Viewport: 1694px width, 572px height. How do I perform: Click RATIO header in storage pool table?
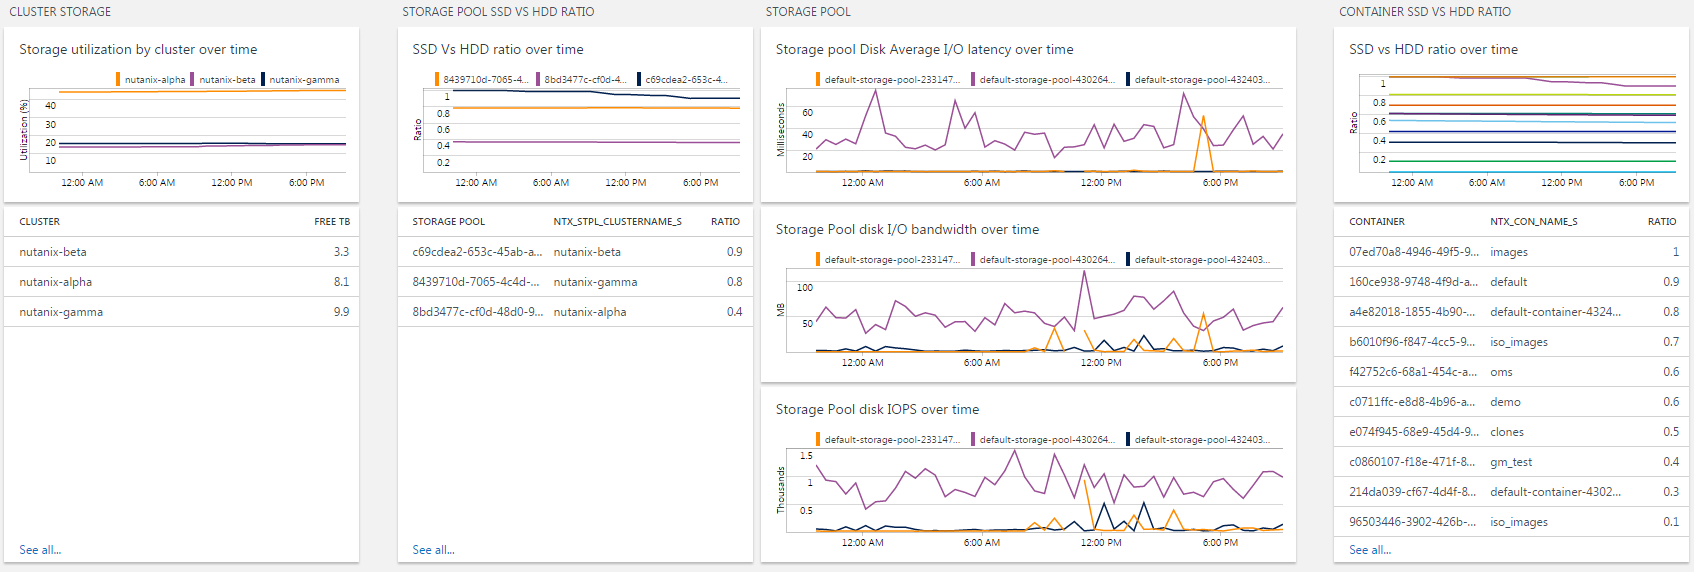tap(726, 222)
